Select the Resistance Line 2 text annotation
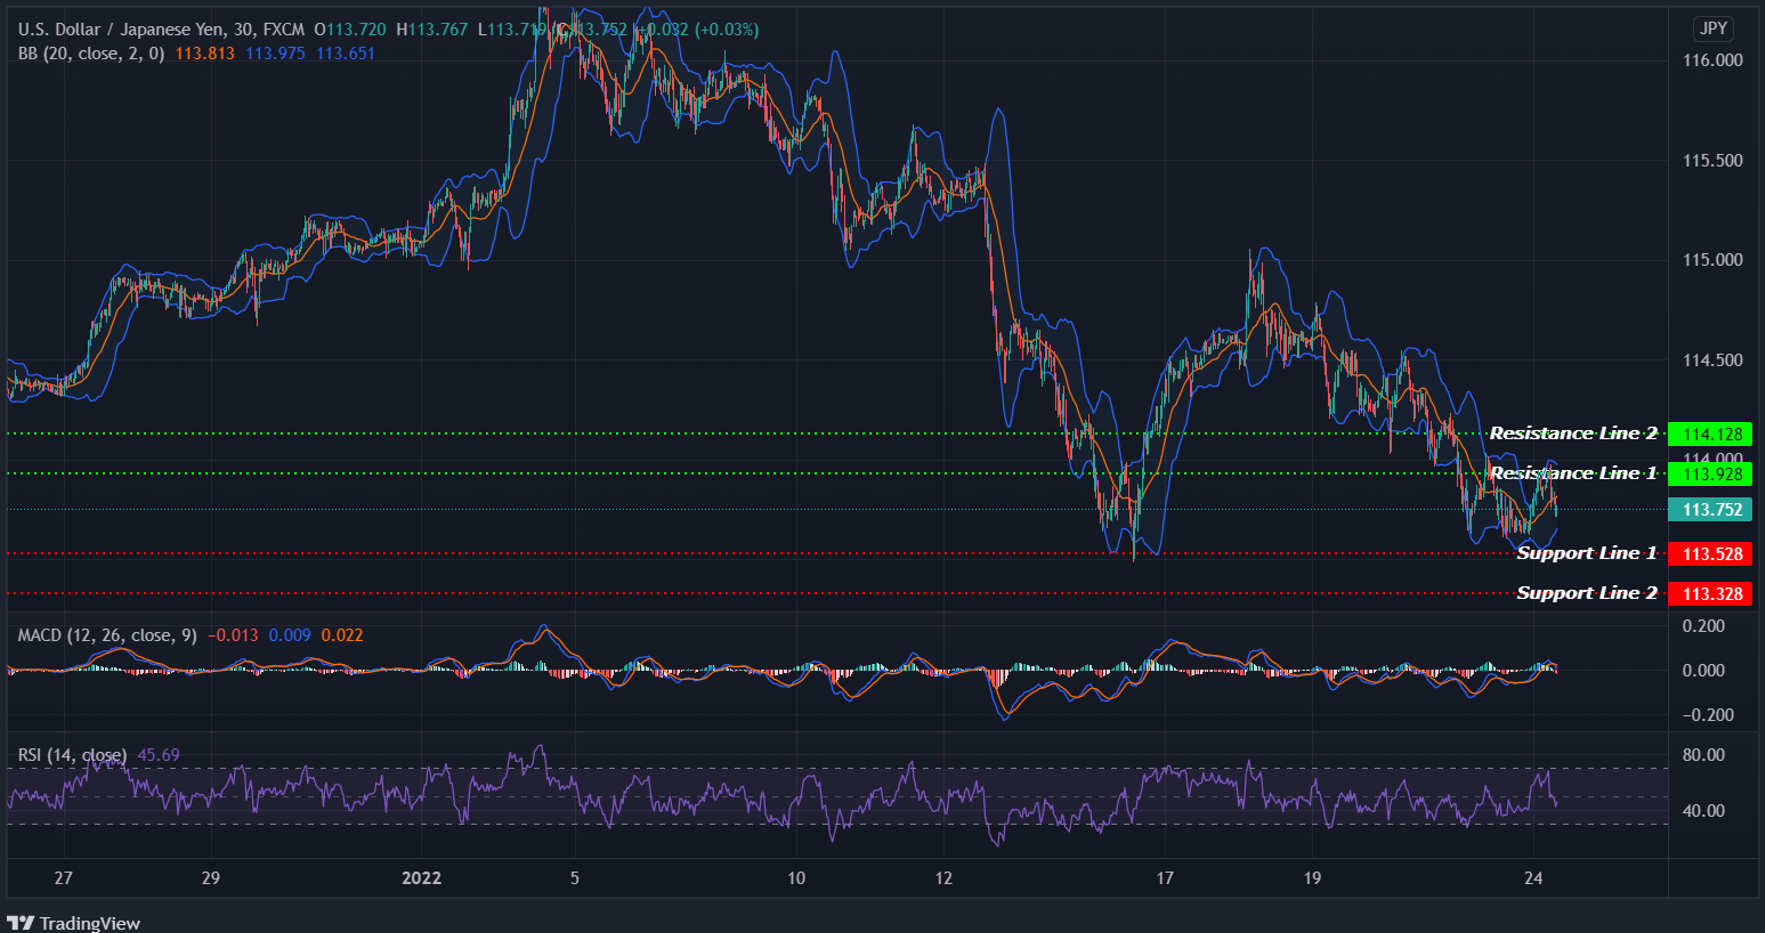1765x933 pixels. point(1576,433)
